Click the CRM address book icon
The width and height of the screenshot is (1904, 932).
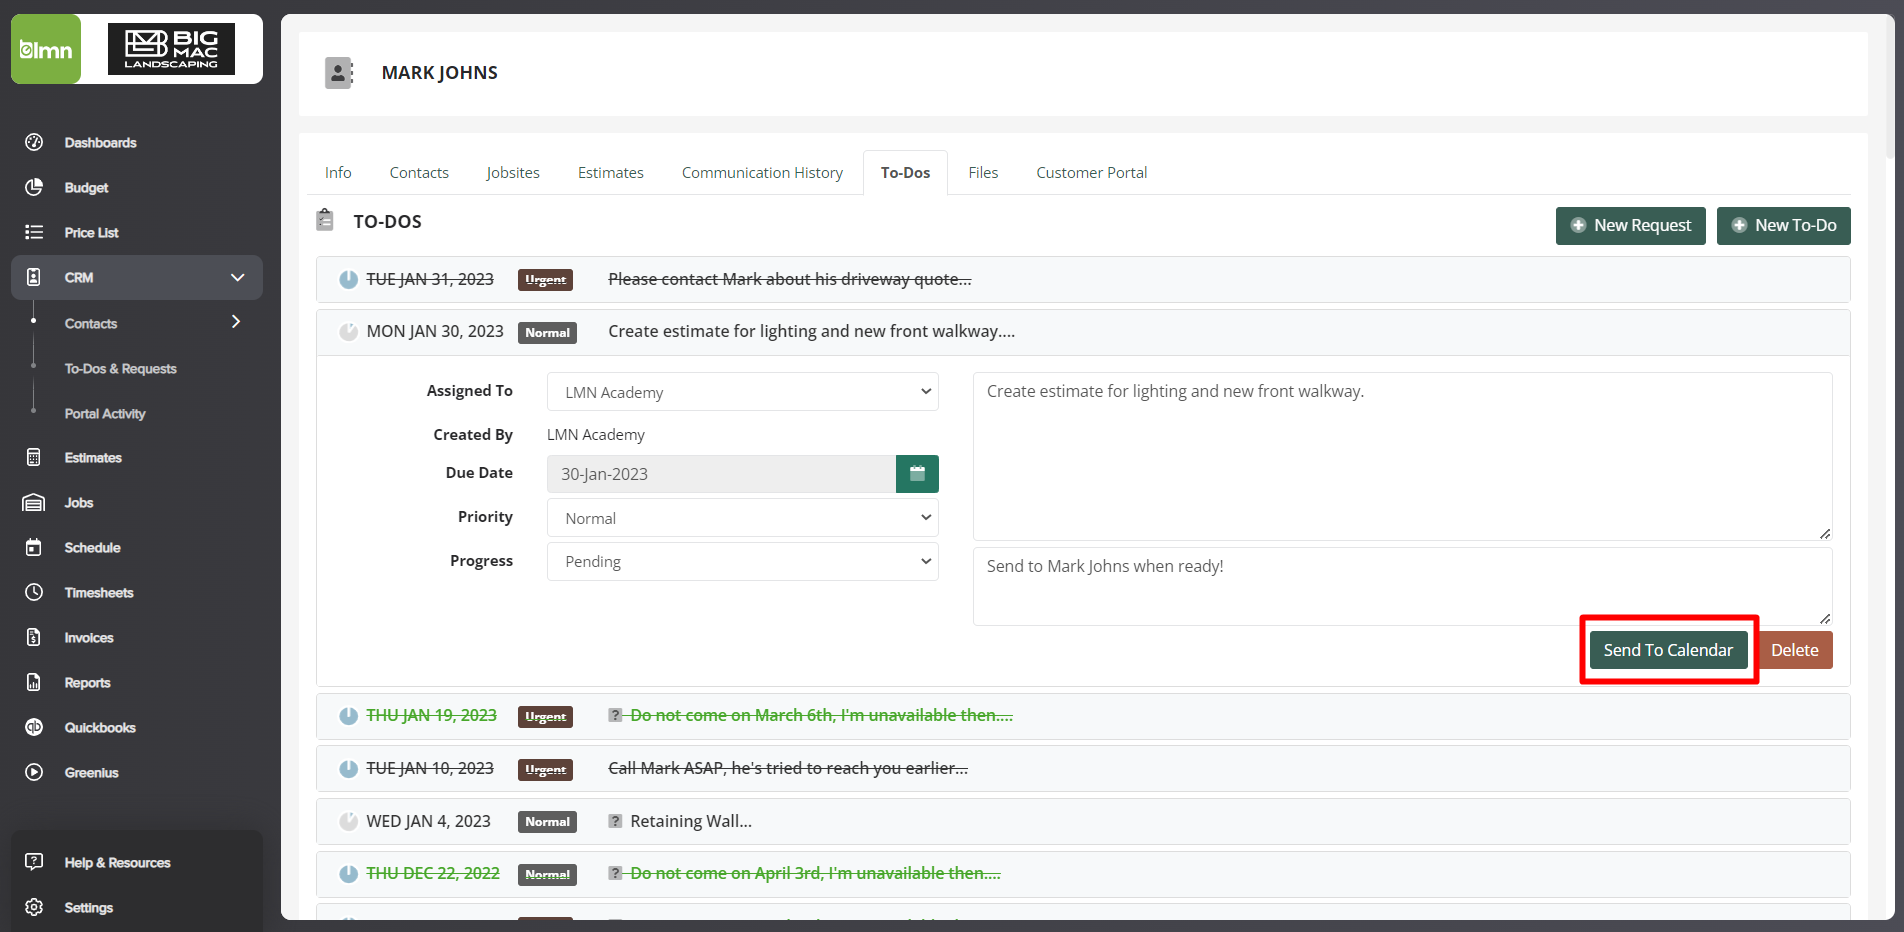(34, 277)
